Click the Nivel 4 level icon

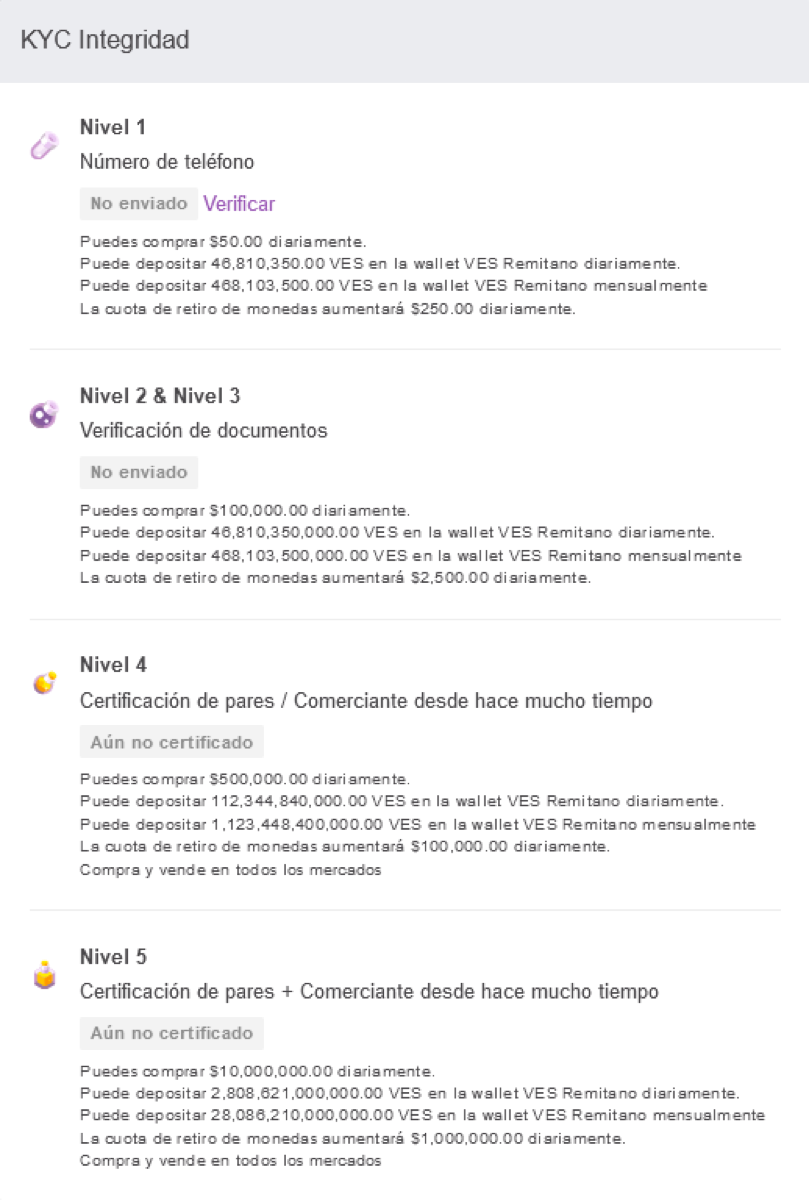44,684
